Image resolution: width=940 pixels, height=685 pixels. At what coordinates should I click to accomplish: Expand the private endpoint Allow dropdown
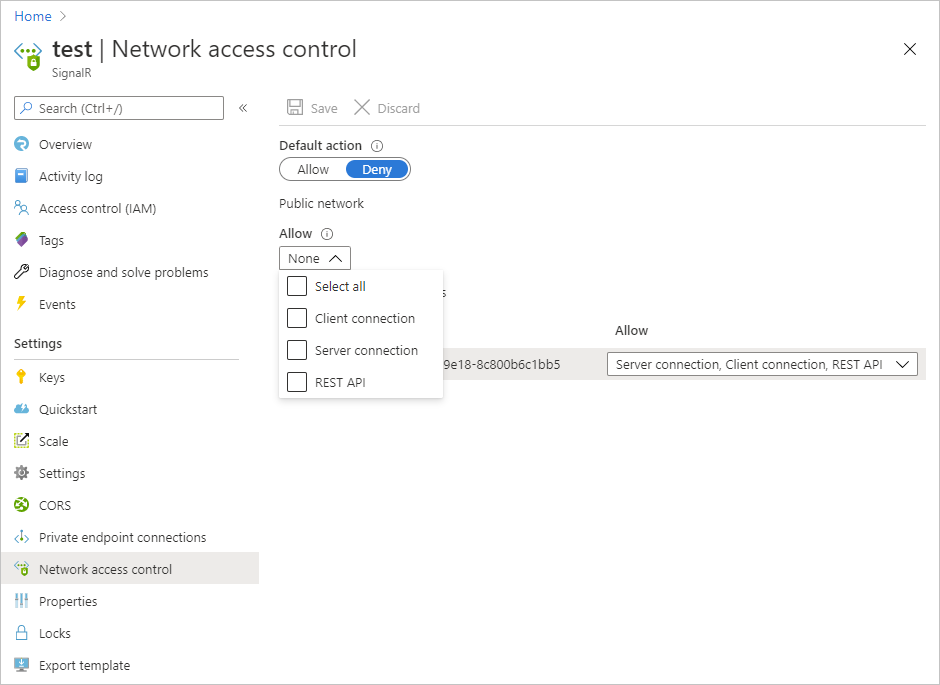pyautogui.click(x=762, y=365)
